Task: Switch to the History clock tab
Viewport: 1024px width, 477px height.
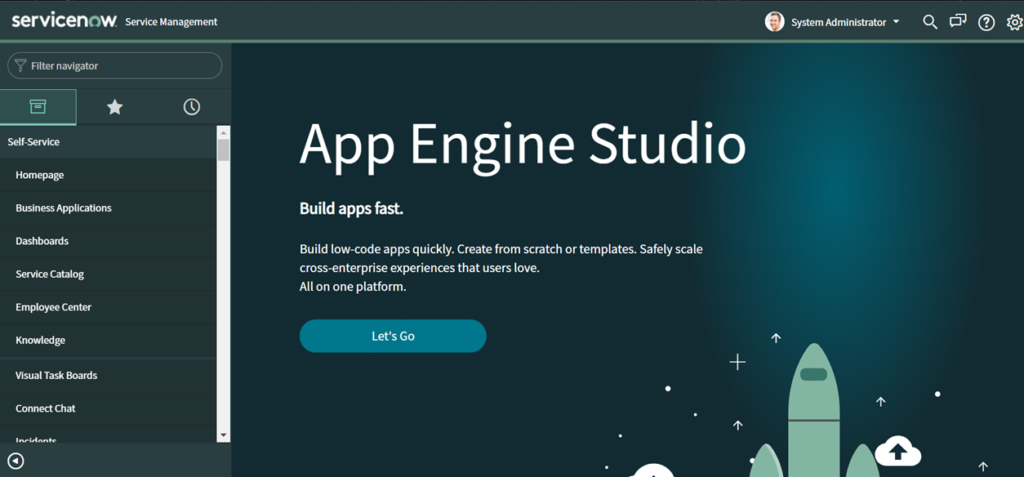Action: click(192, 107)
